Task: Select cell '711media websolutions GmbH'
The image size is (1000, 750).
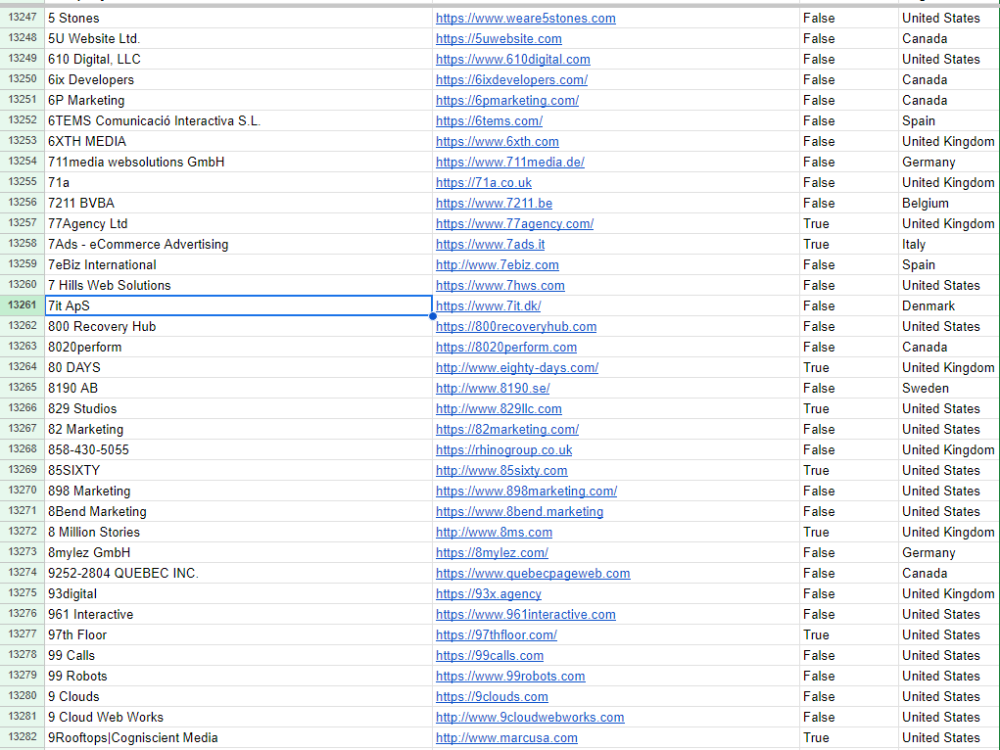Action: [239, 162]
